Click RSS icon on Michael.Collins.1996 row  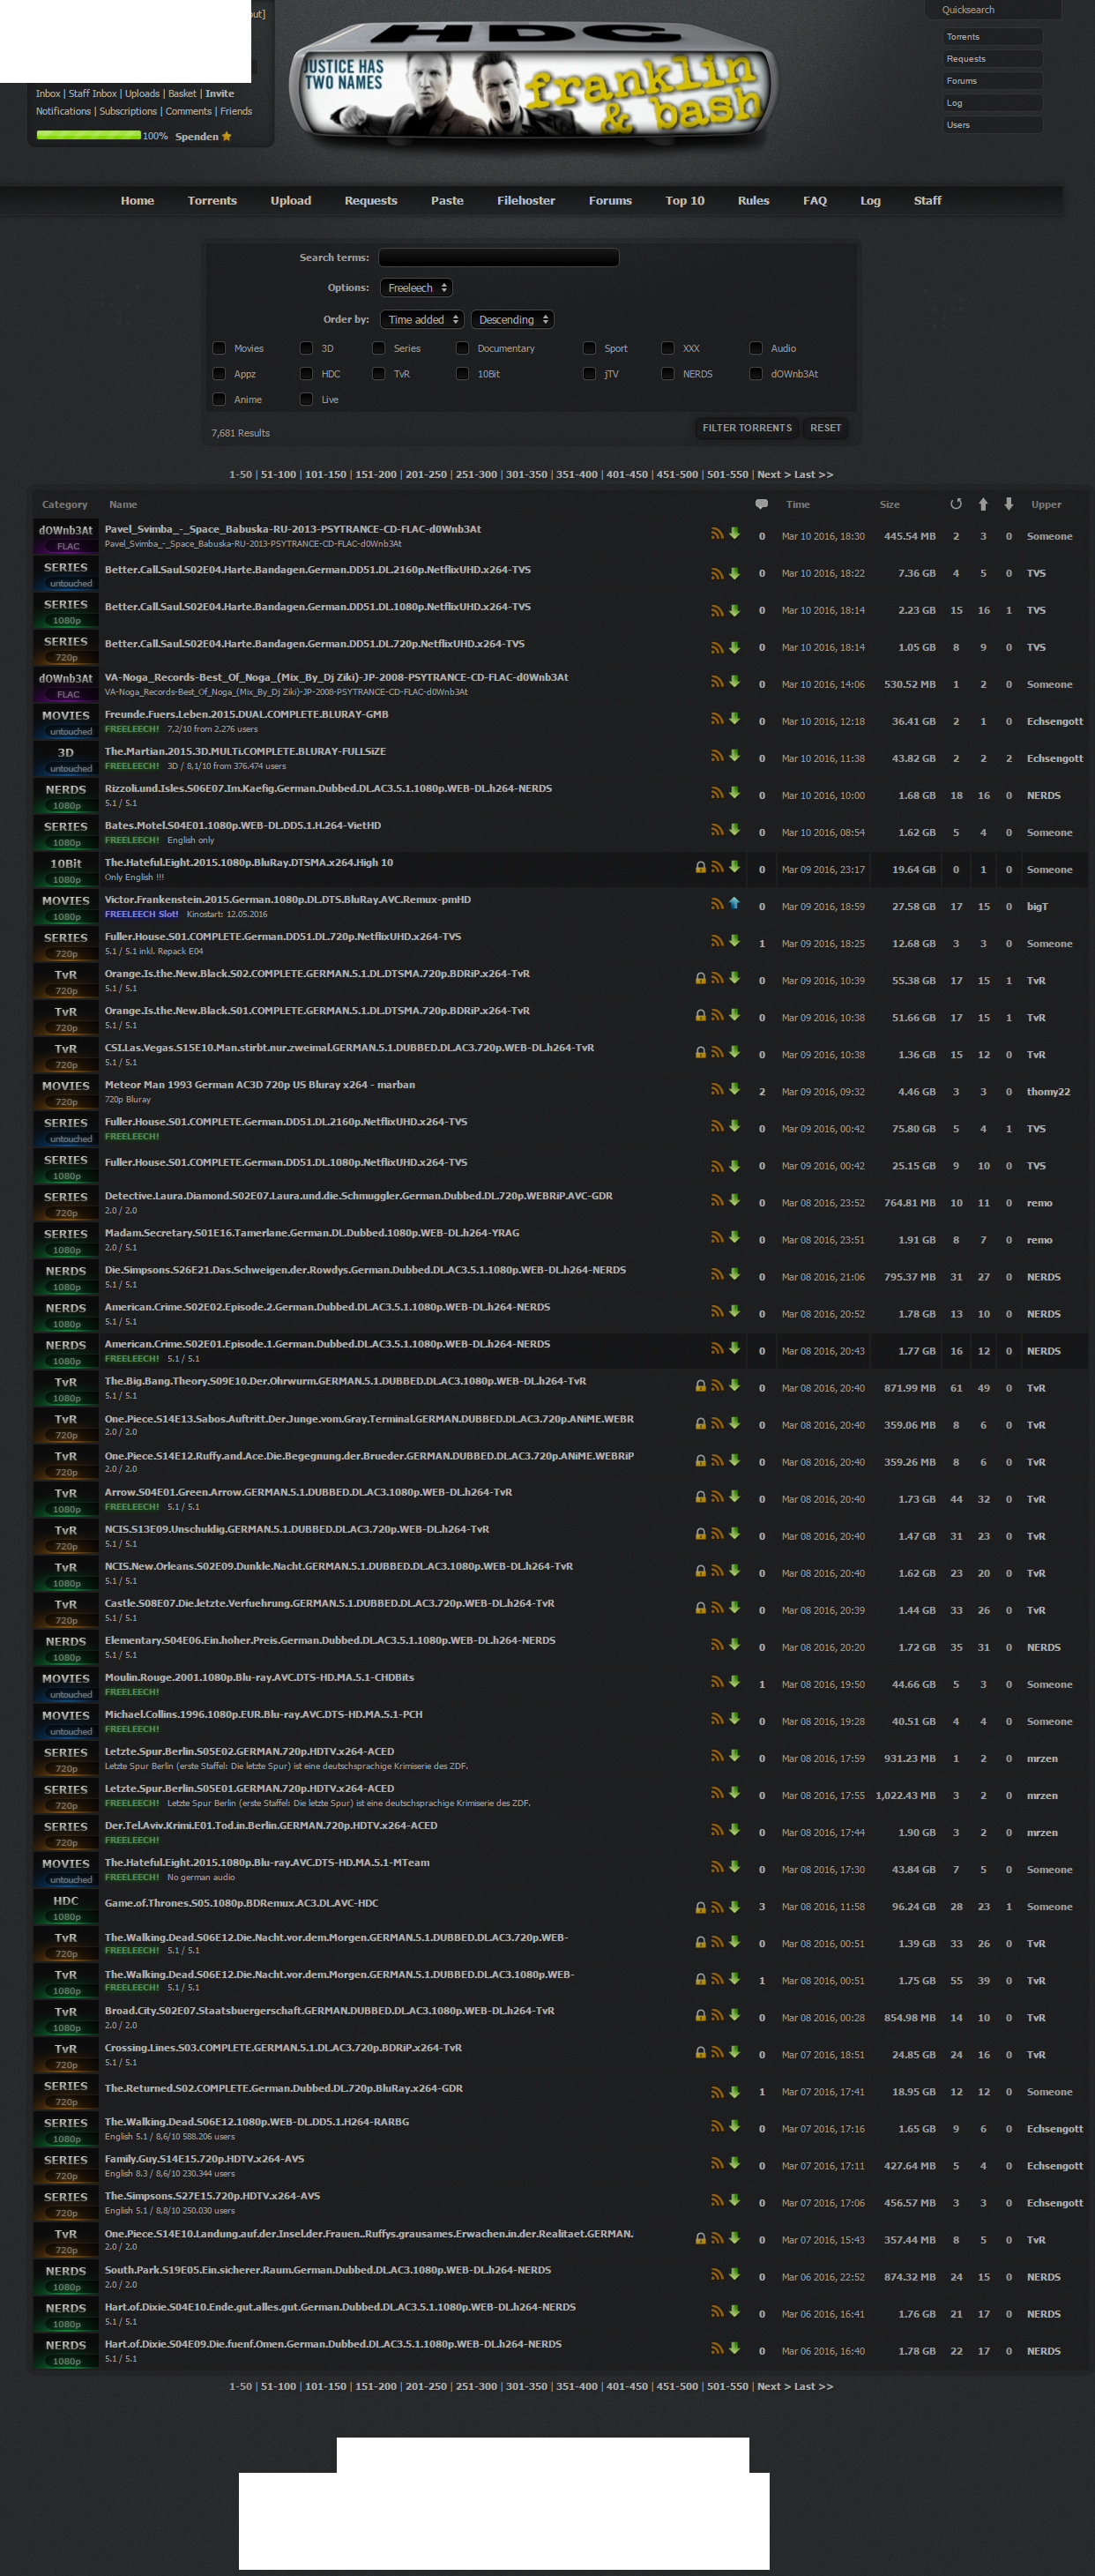point(717,1718)
